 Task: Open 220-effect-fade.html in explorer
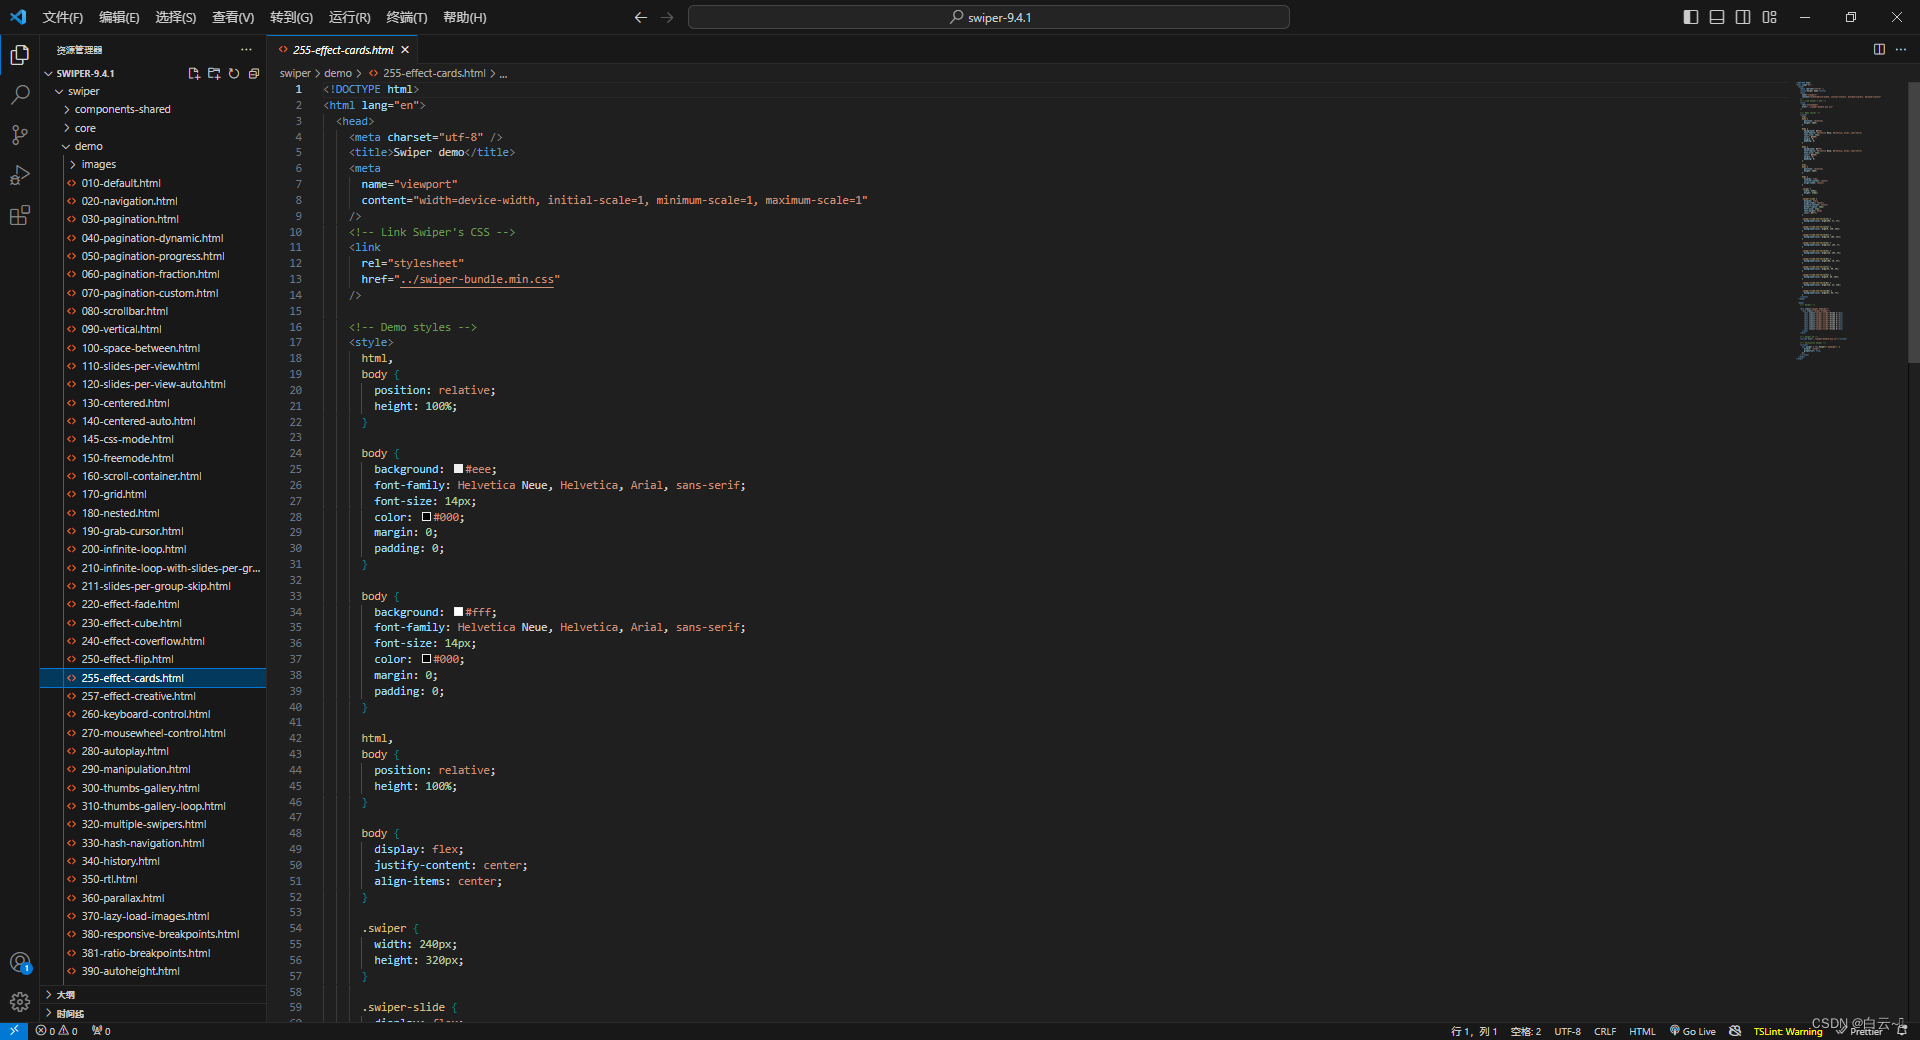pos(153,604)
